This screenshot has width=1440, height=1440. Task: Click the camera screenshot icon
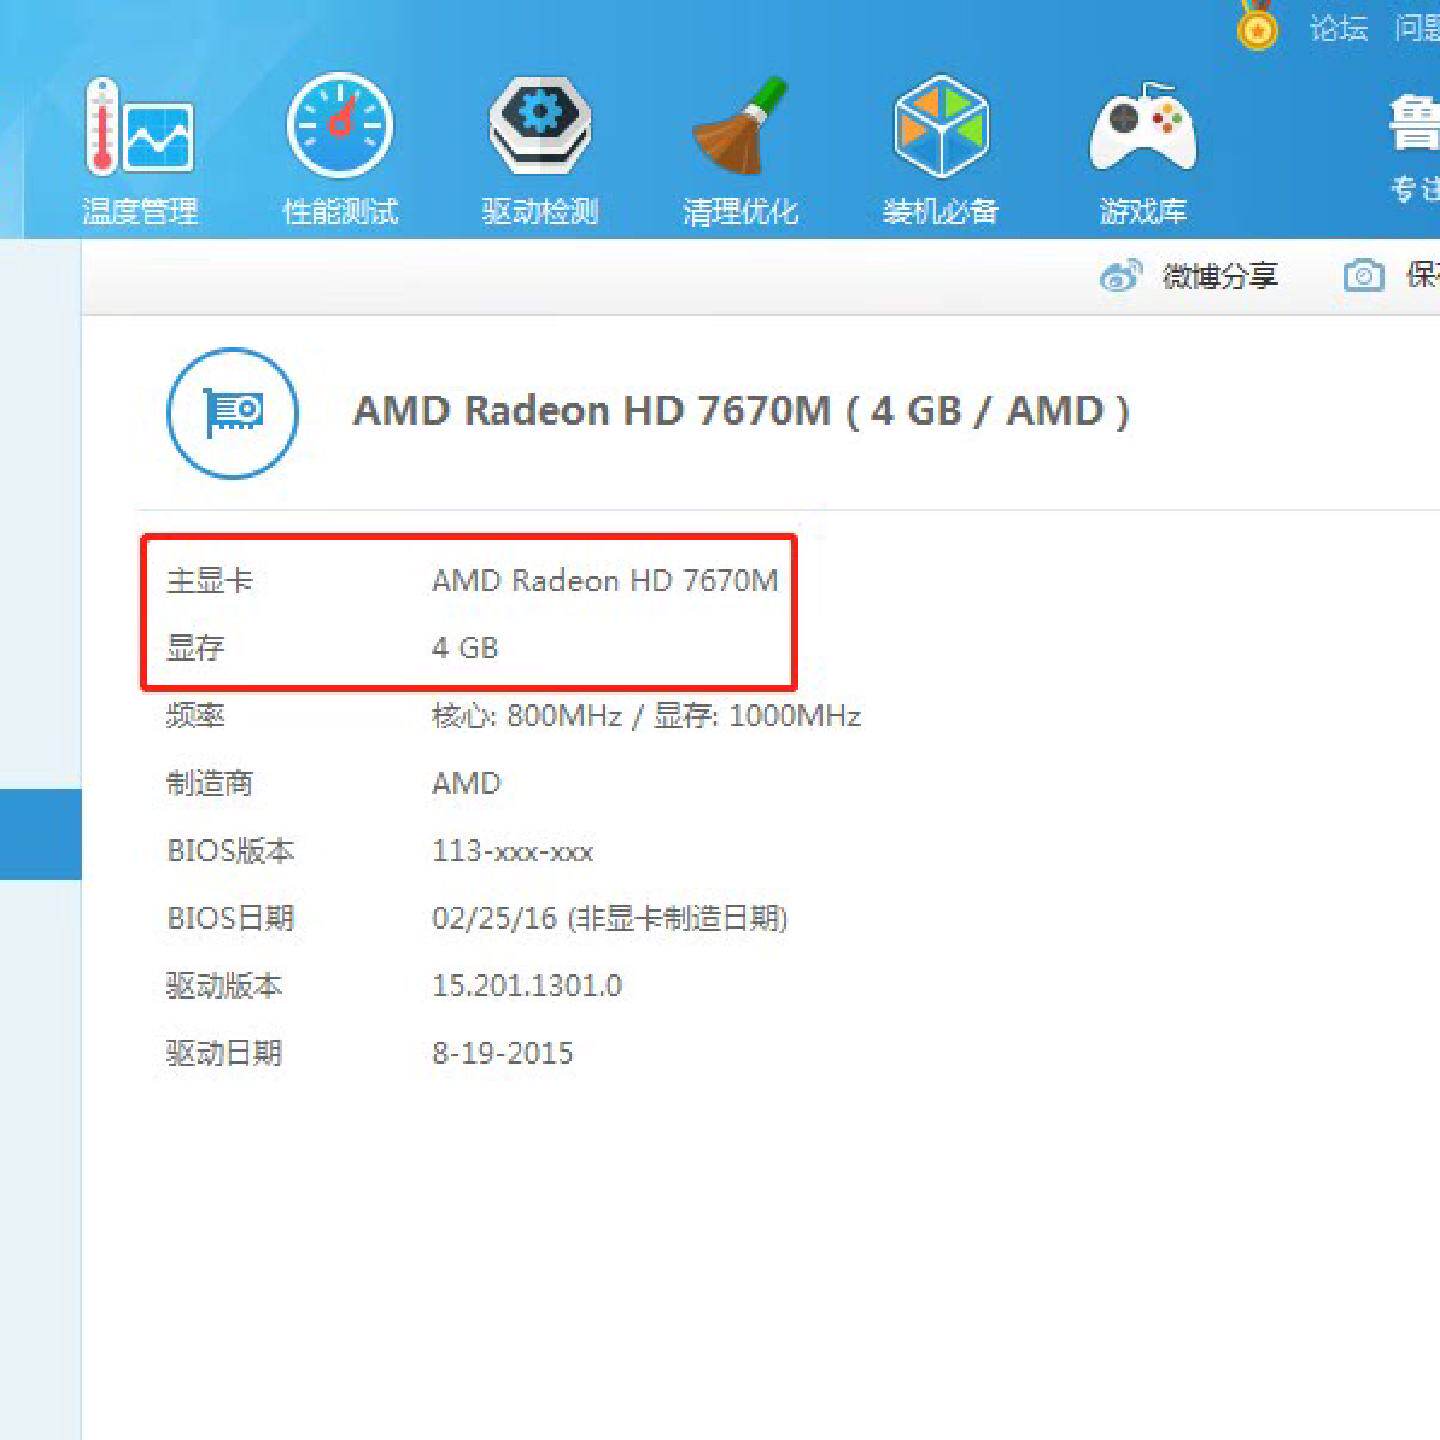1364,275
